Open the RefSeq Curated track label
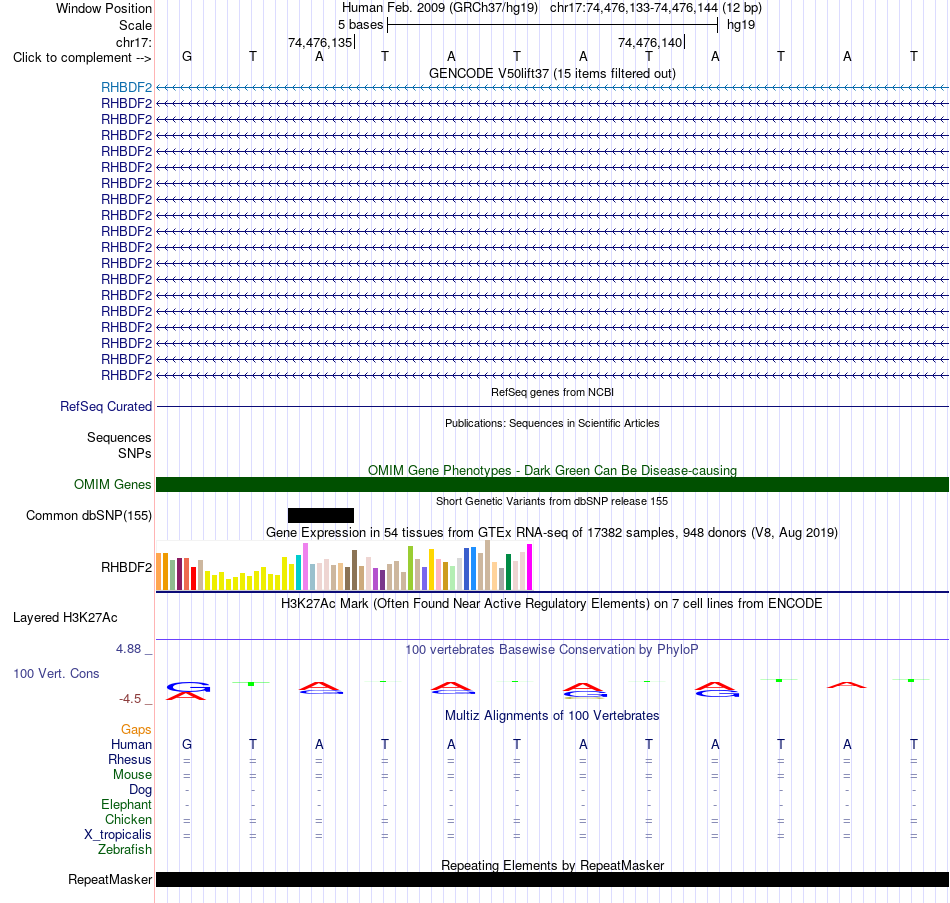Viewport: 950px width, 903px height. click(105, 406)
